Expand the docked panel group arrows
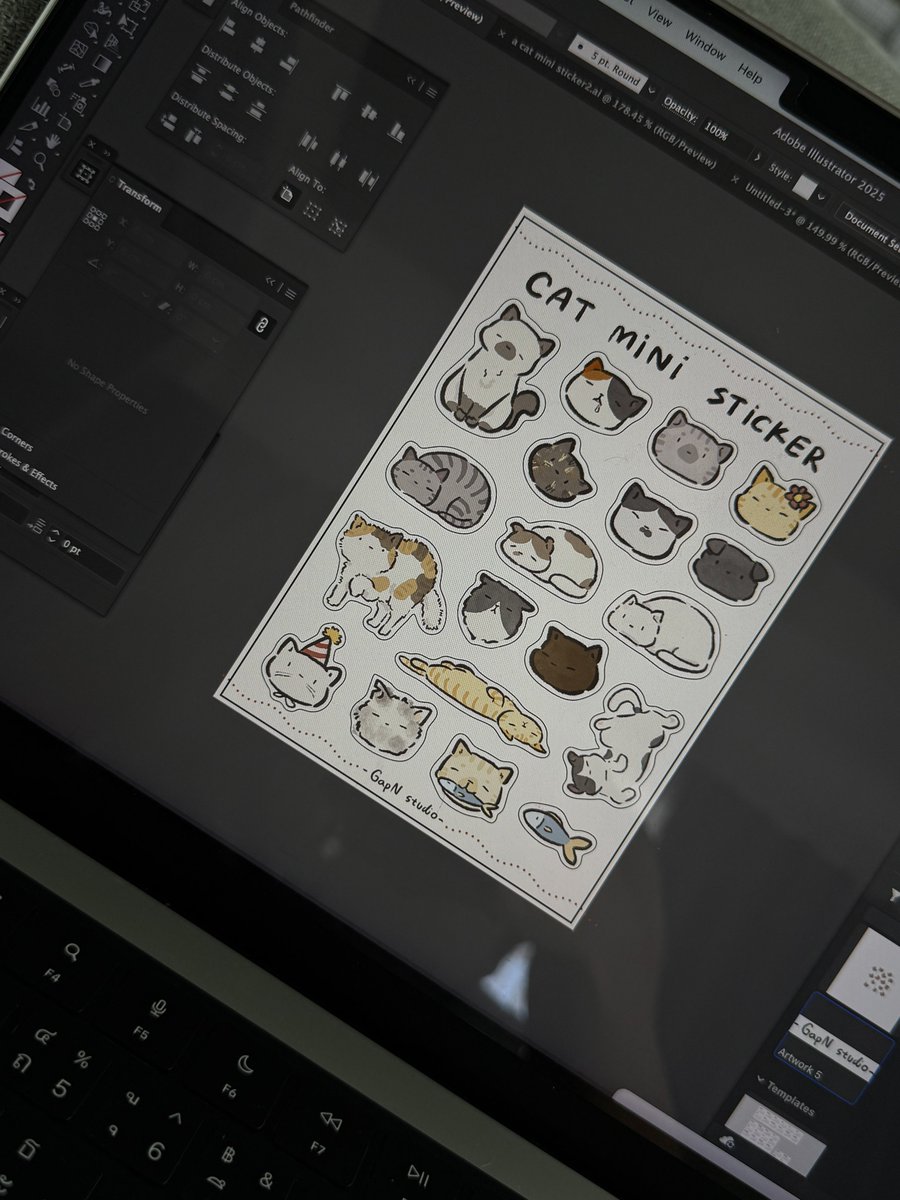Image resolution: width=900 pixels, height=1200 pixels. click(106, 153)
